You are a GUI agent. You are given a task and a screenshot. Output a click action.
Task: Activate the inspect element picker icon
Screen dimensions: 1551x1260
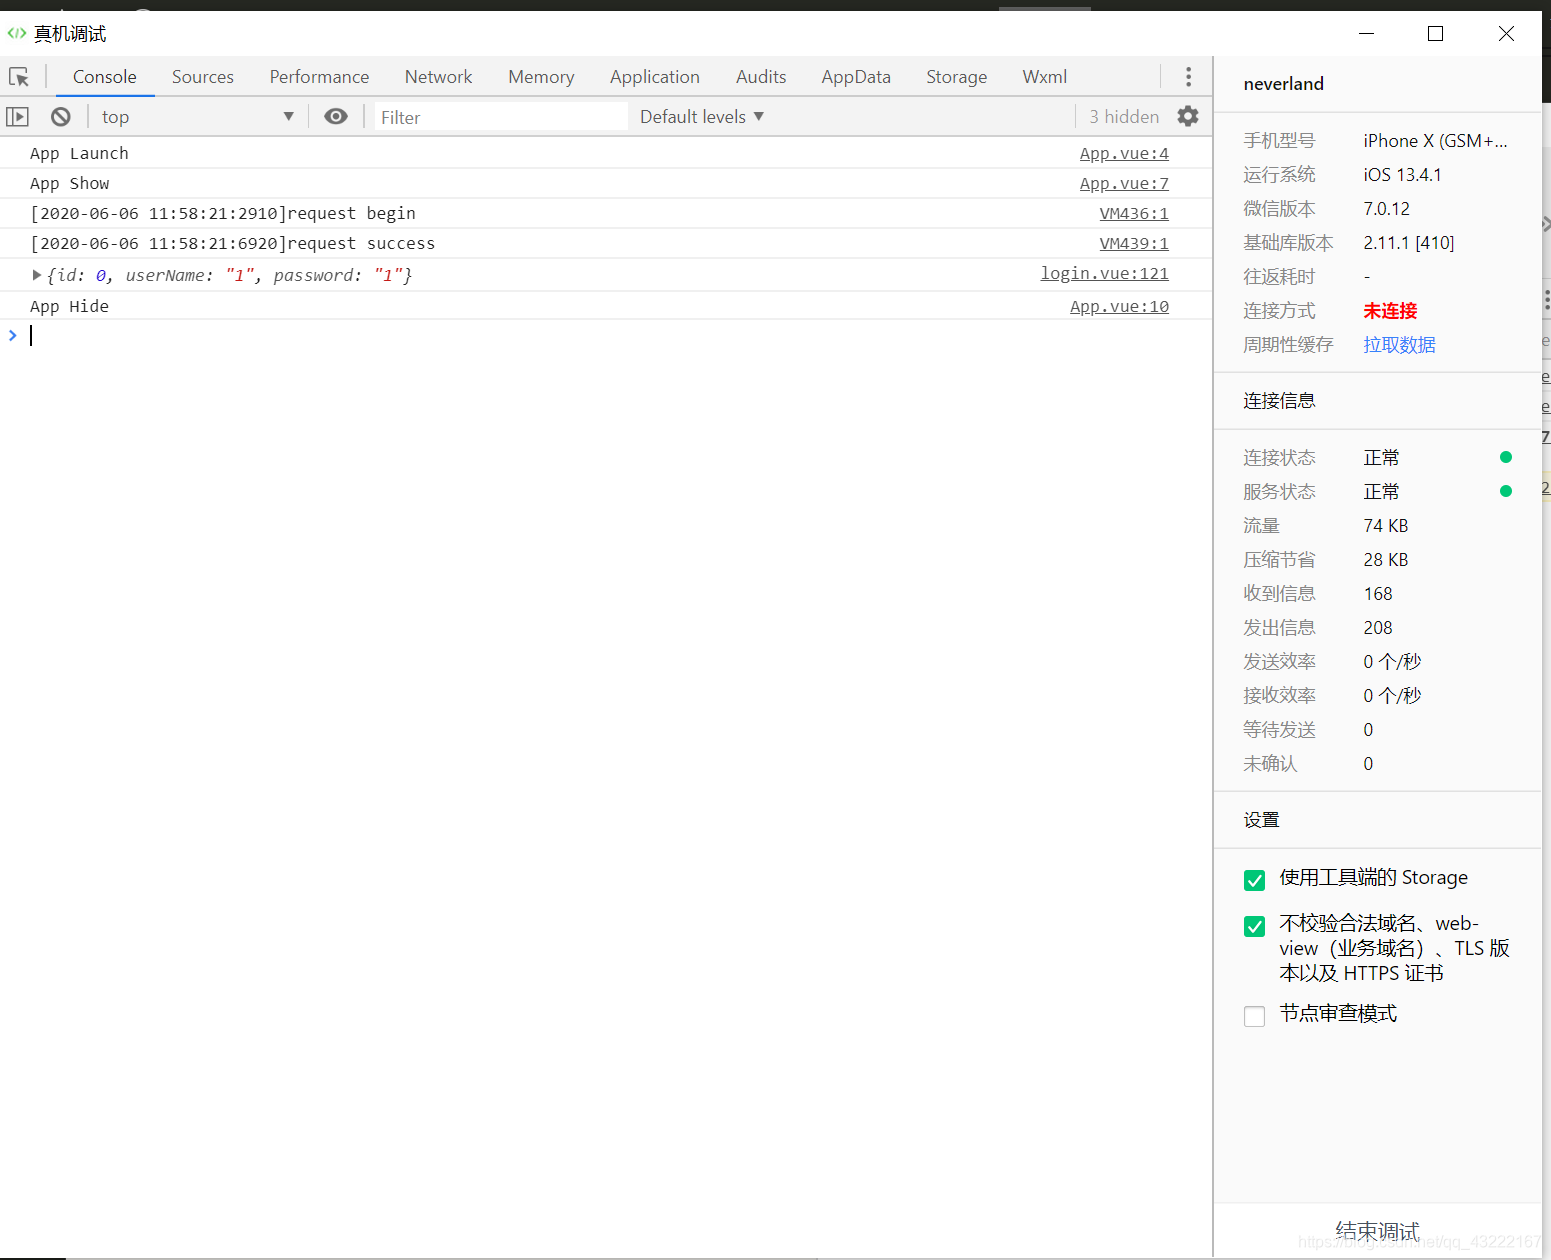click(x=19, y=77)
